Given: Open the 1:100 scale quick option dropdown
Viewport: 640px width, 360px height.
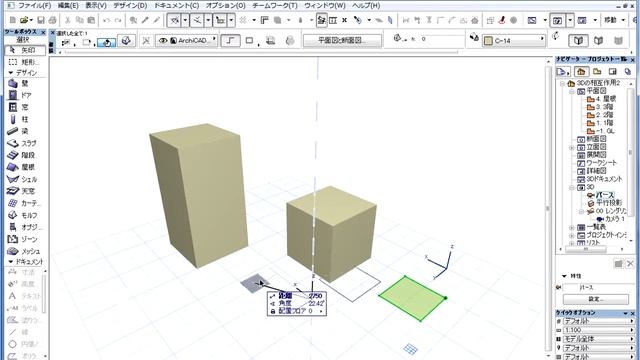Looking at the screenshot, I should (x=599, y=330).
